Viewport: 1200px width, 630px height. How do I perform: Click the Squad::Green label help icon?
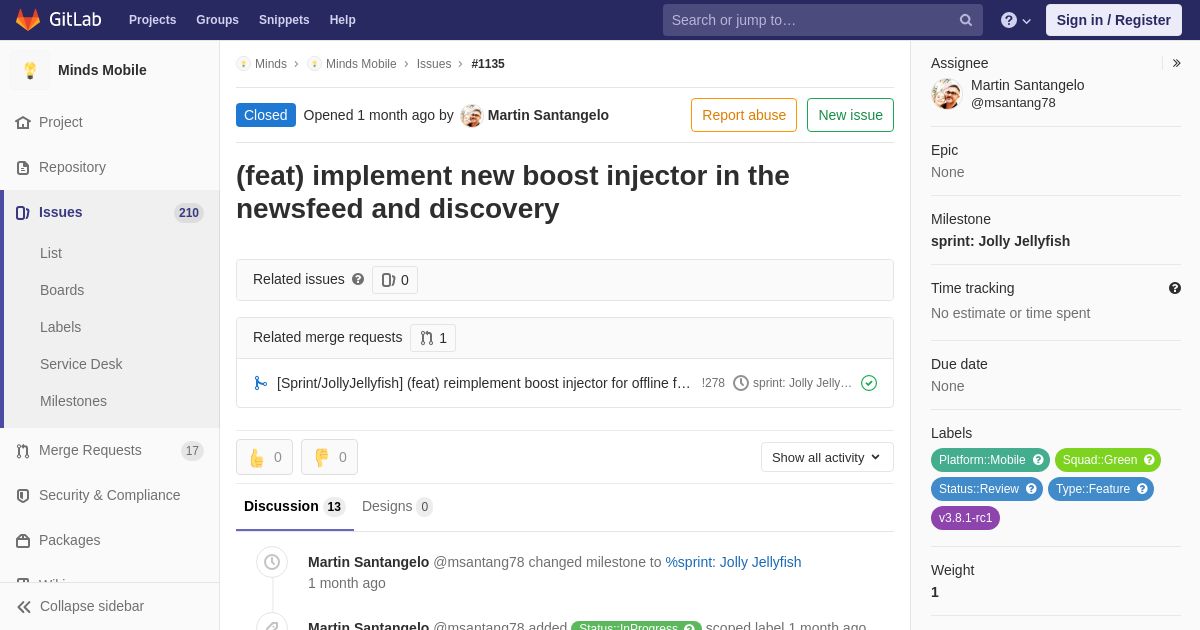tap(1149, 460)
